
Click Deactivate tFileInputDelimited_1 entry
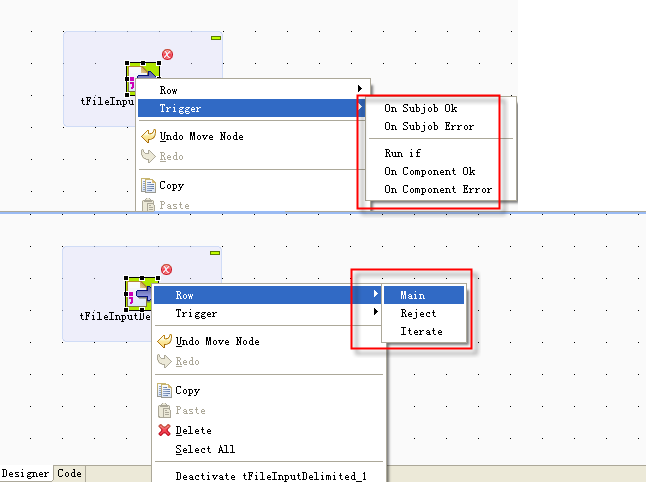(271, 476)
